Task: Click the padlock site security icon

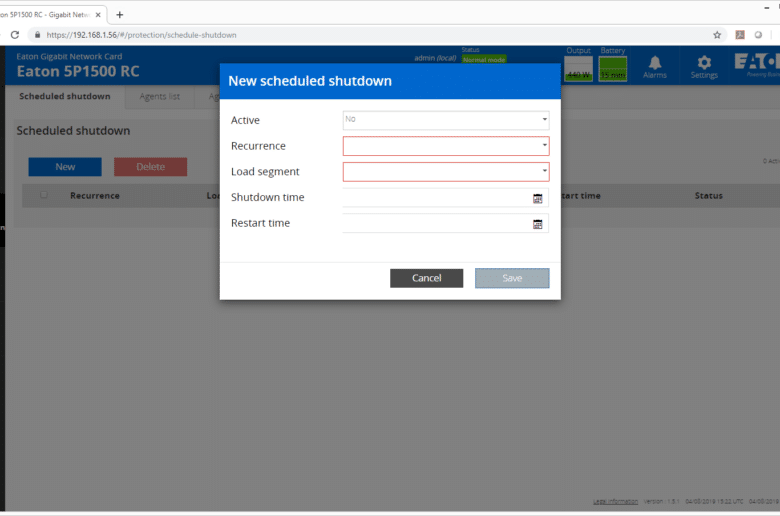Action: pyautogui.click(x=37, y=35)
